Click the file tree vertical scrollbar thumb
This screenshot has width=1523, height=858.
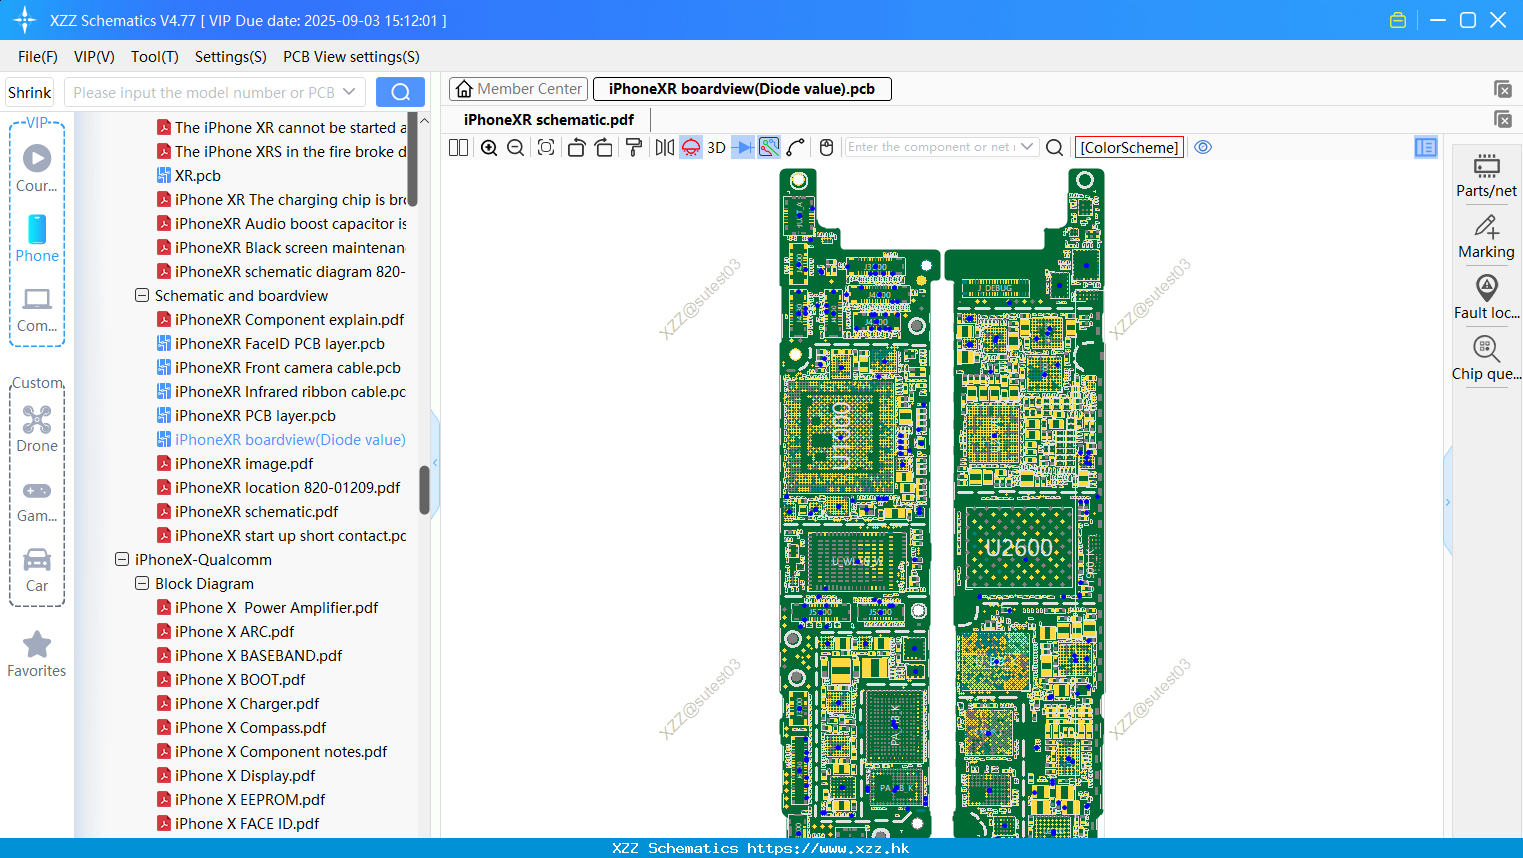[x=424, y=490]
